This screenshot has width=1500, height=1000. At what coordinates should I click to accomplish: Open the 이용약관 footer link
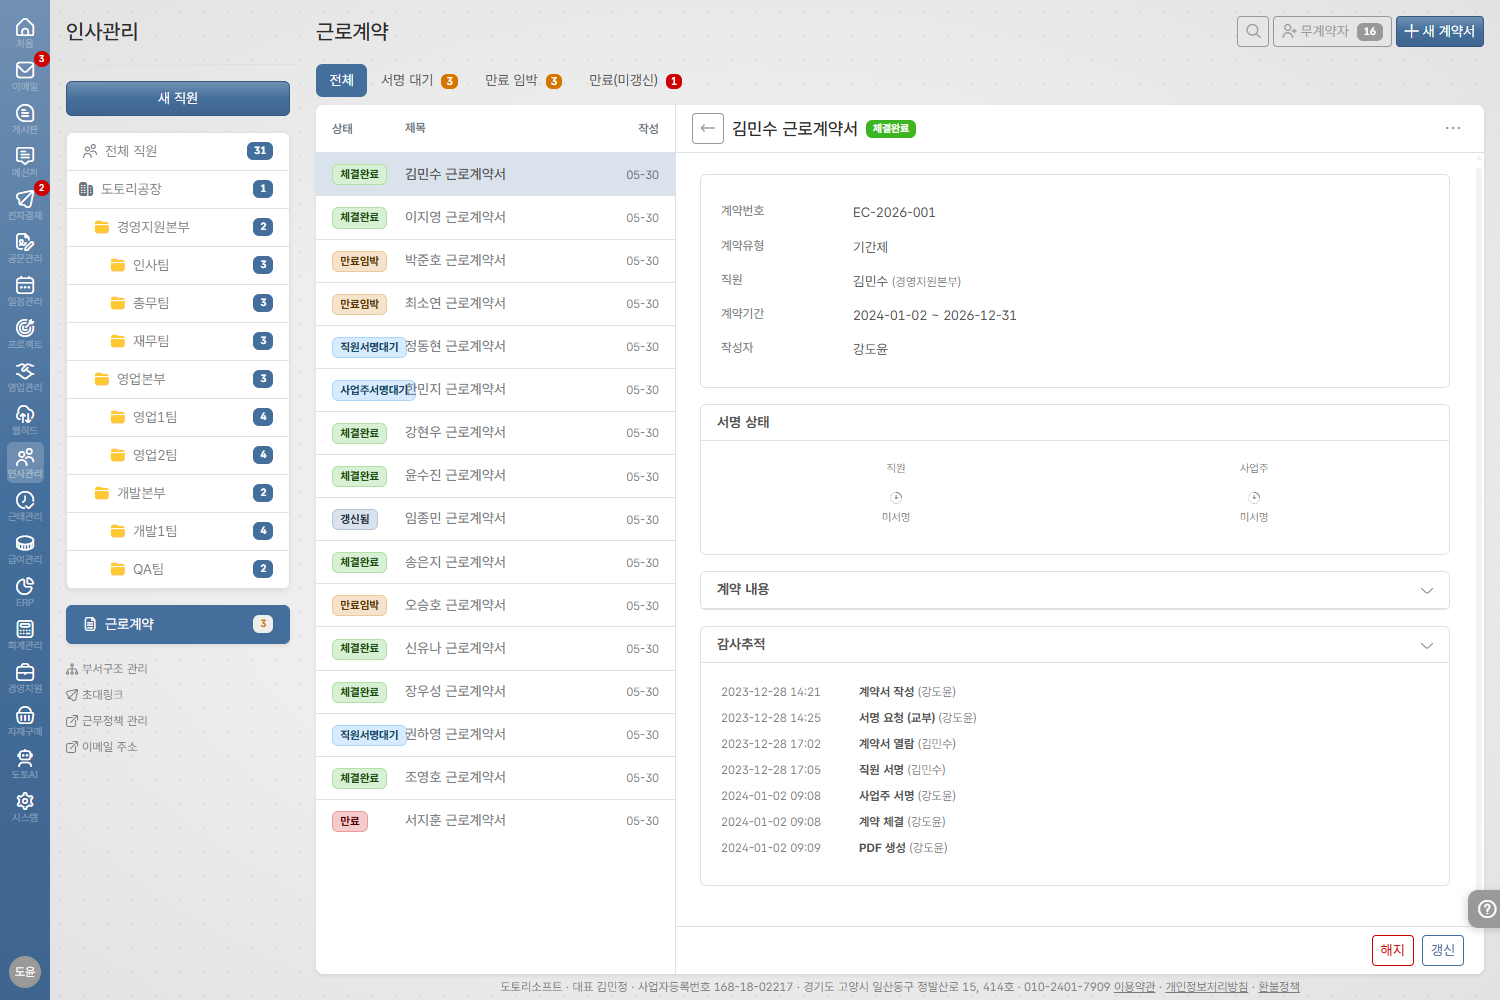click(1134, 987)
